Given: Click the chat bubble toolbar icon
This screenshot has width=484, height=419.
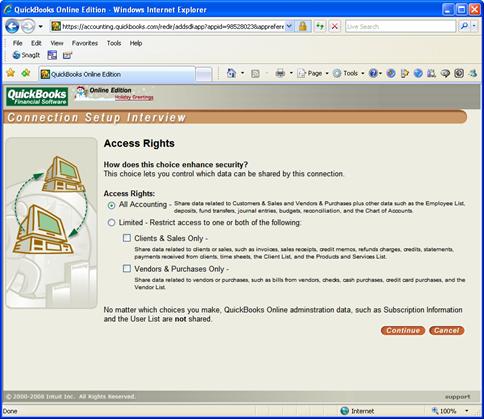Looking at the screenshot, I should (445, 73).
